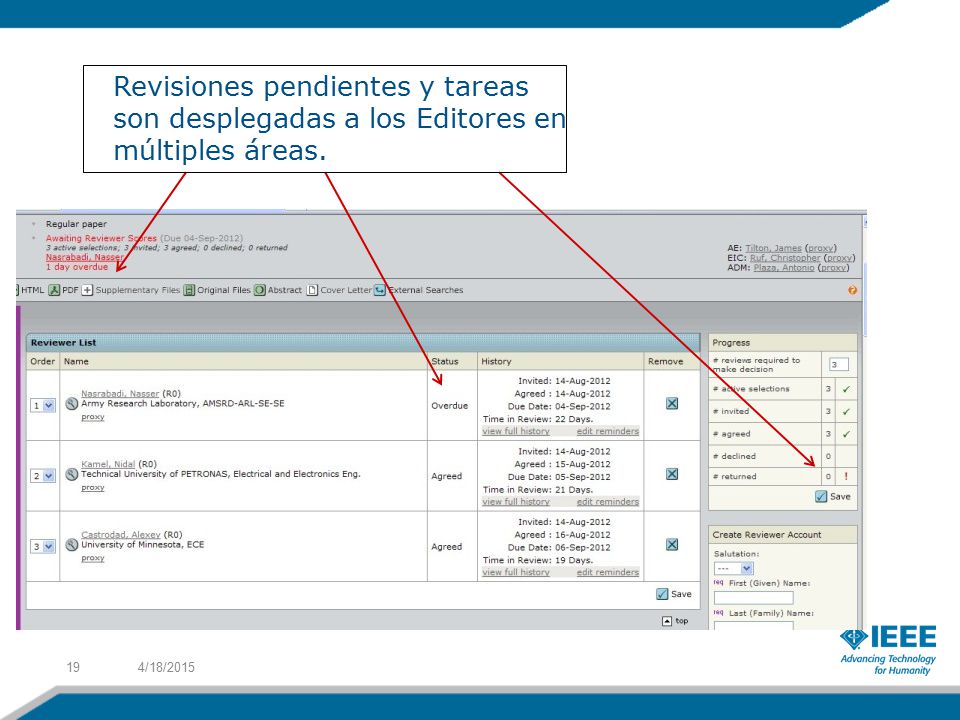Viewport: 960px width, 720px height.
Task: Click the '# declined' progress row
Action: coord(782,456)
